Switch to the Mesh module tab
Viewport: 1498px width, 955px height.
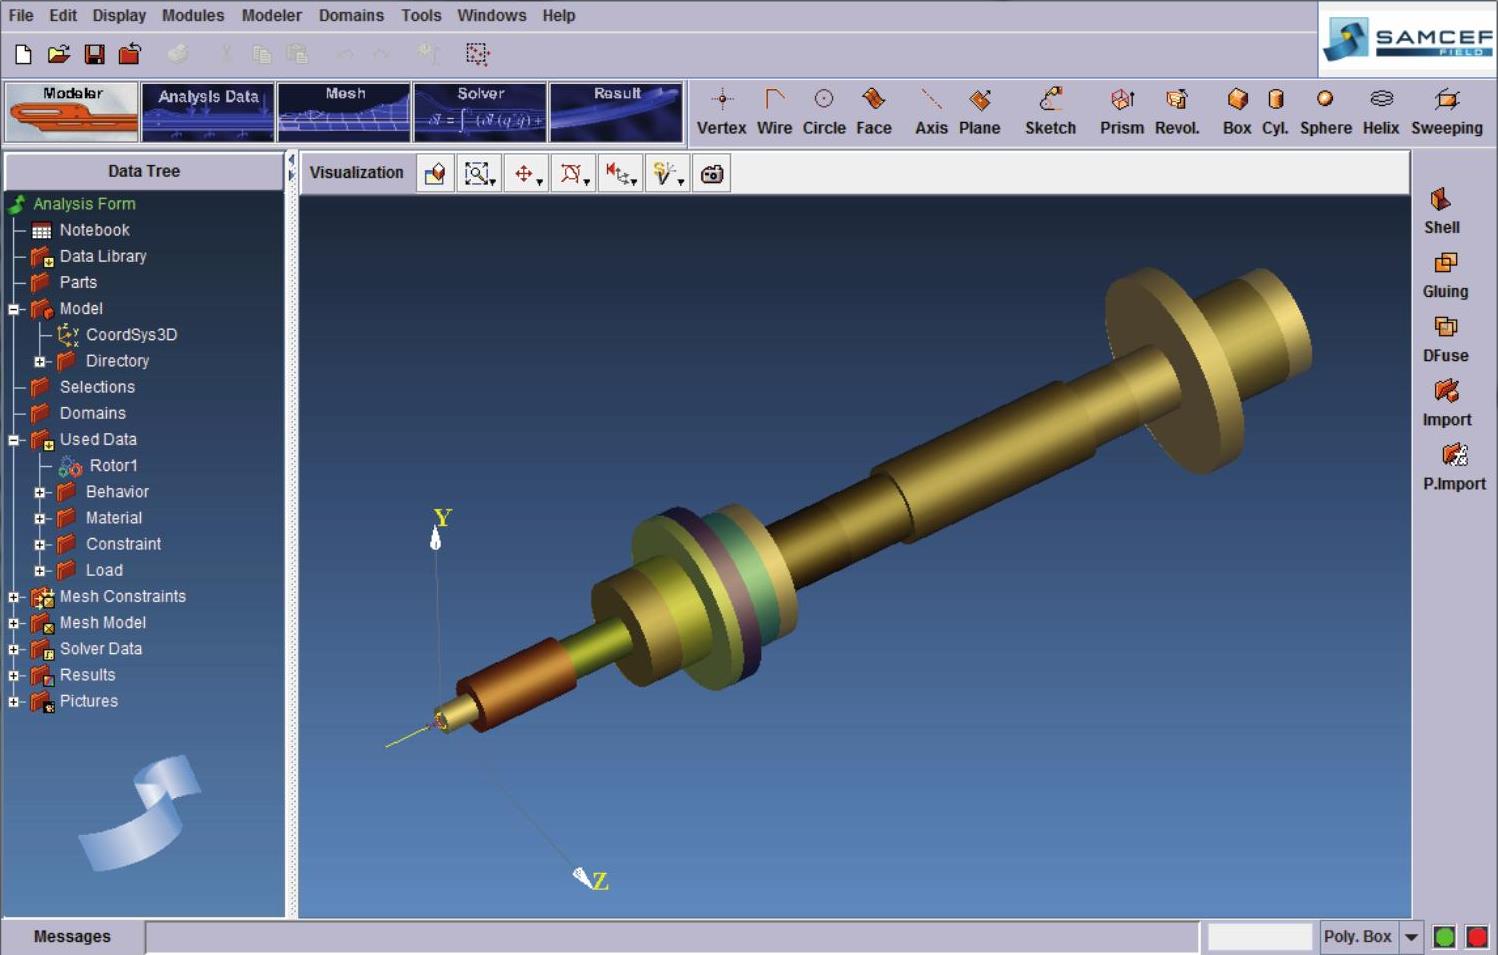(344, 111)
